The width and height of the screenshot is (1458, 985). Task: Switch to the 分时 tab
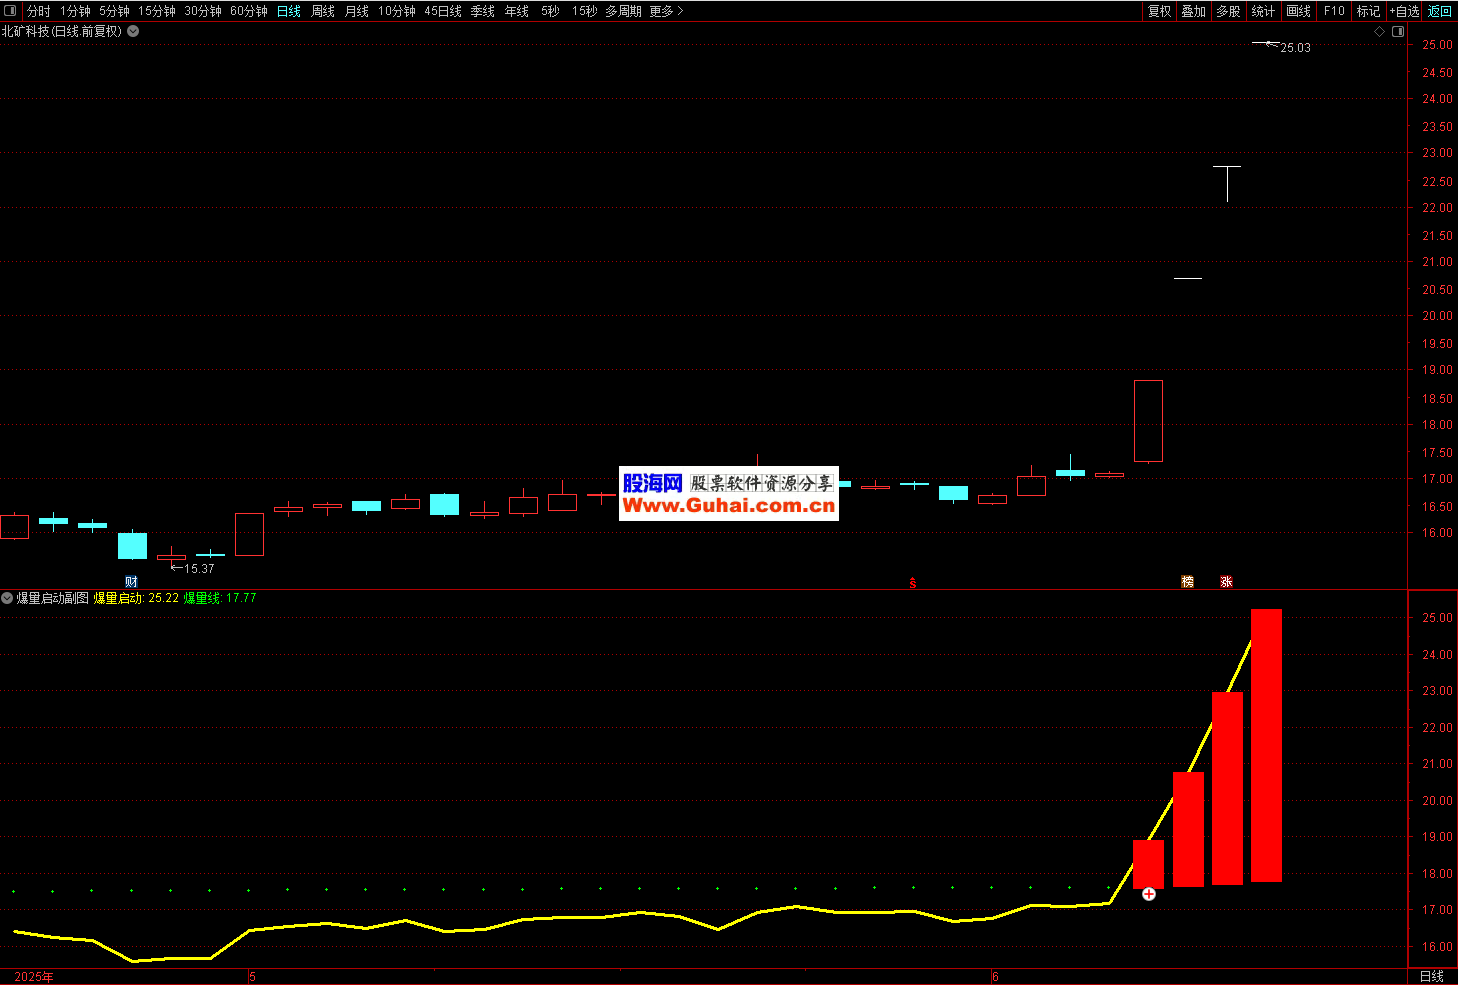(38, 11)
